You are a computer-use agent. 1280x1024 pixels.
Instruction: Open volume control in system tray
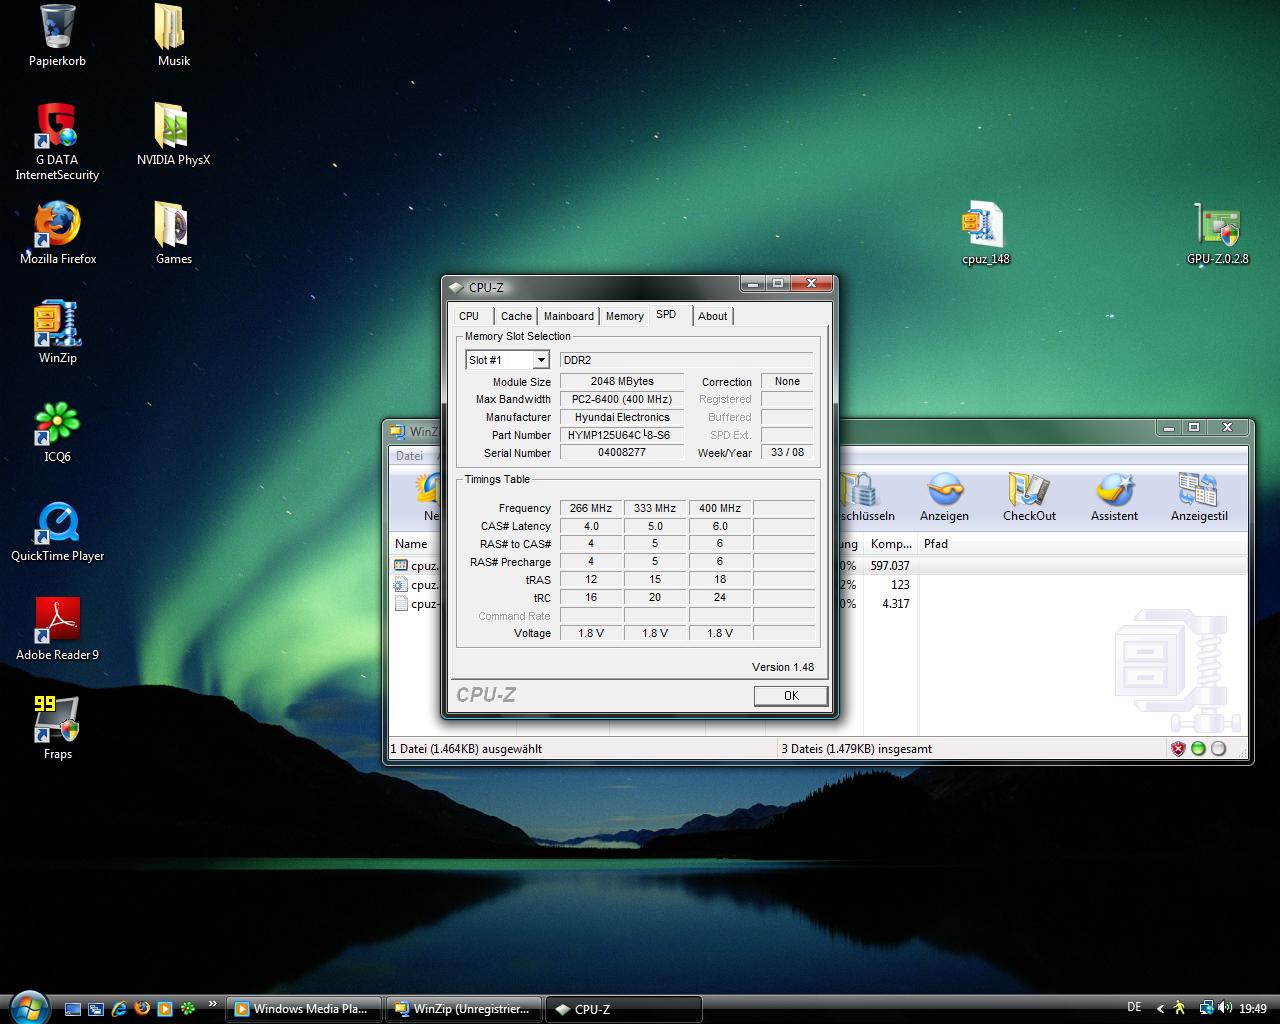click(1225, 1008)
